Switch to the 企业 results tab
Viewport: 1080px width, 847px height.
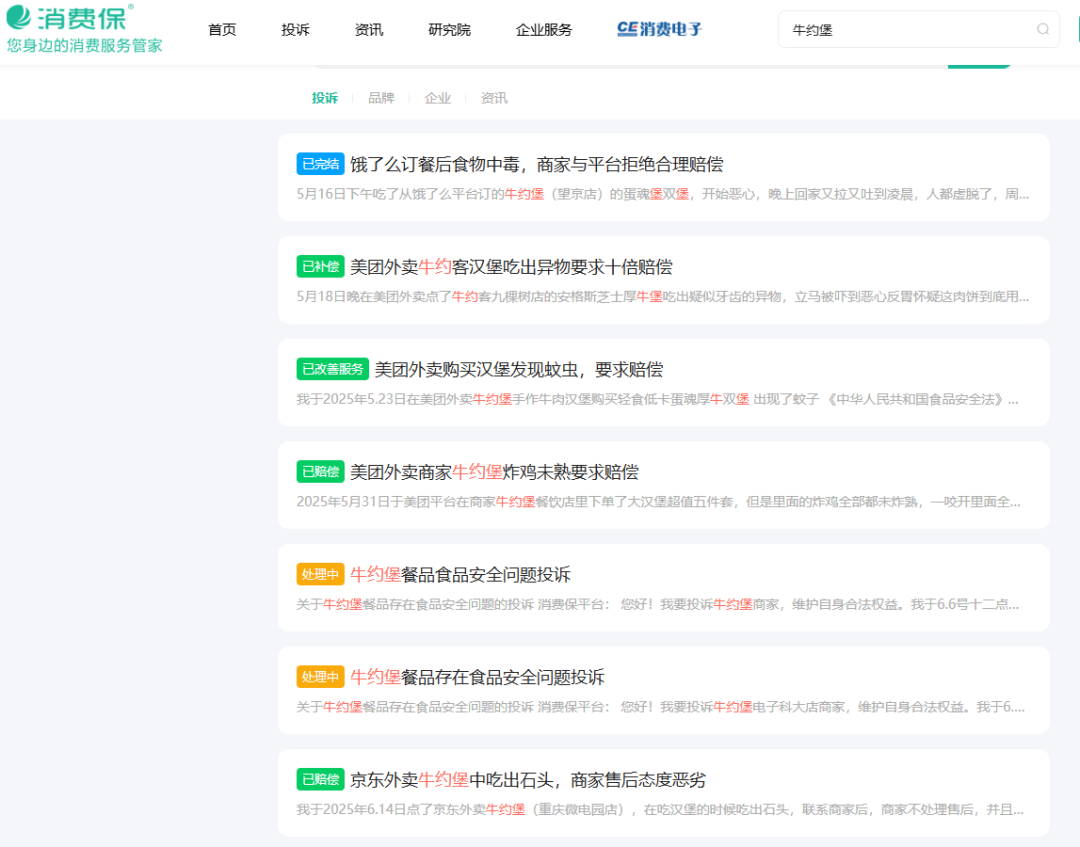point(437,98)
